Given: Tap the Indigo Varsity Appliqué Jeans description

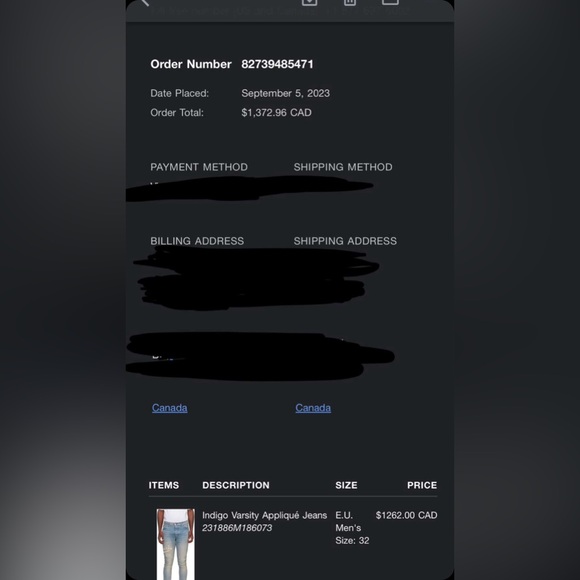Looking at the screenshot, I should 264,515.
